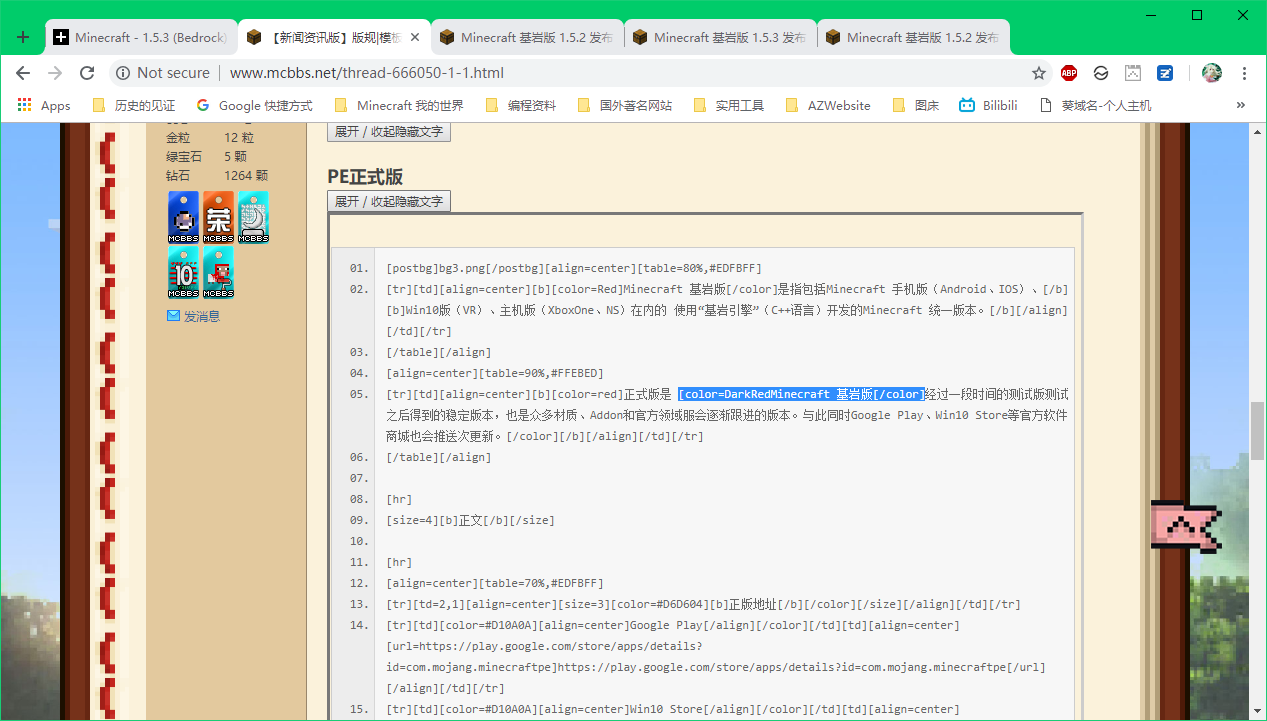Click the Bilibili favicon in bookmarks

click(967, 105)
